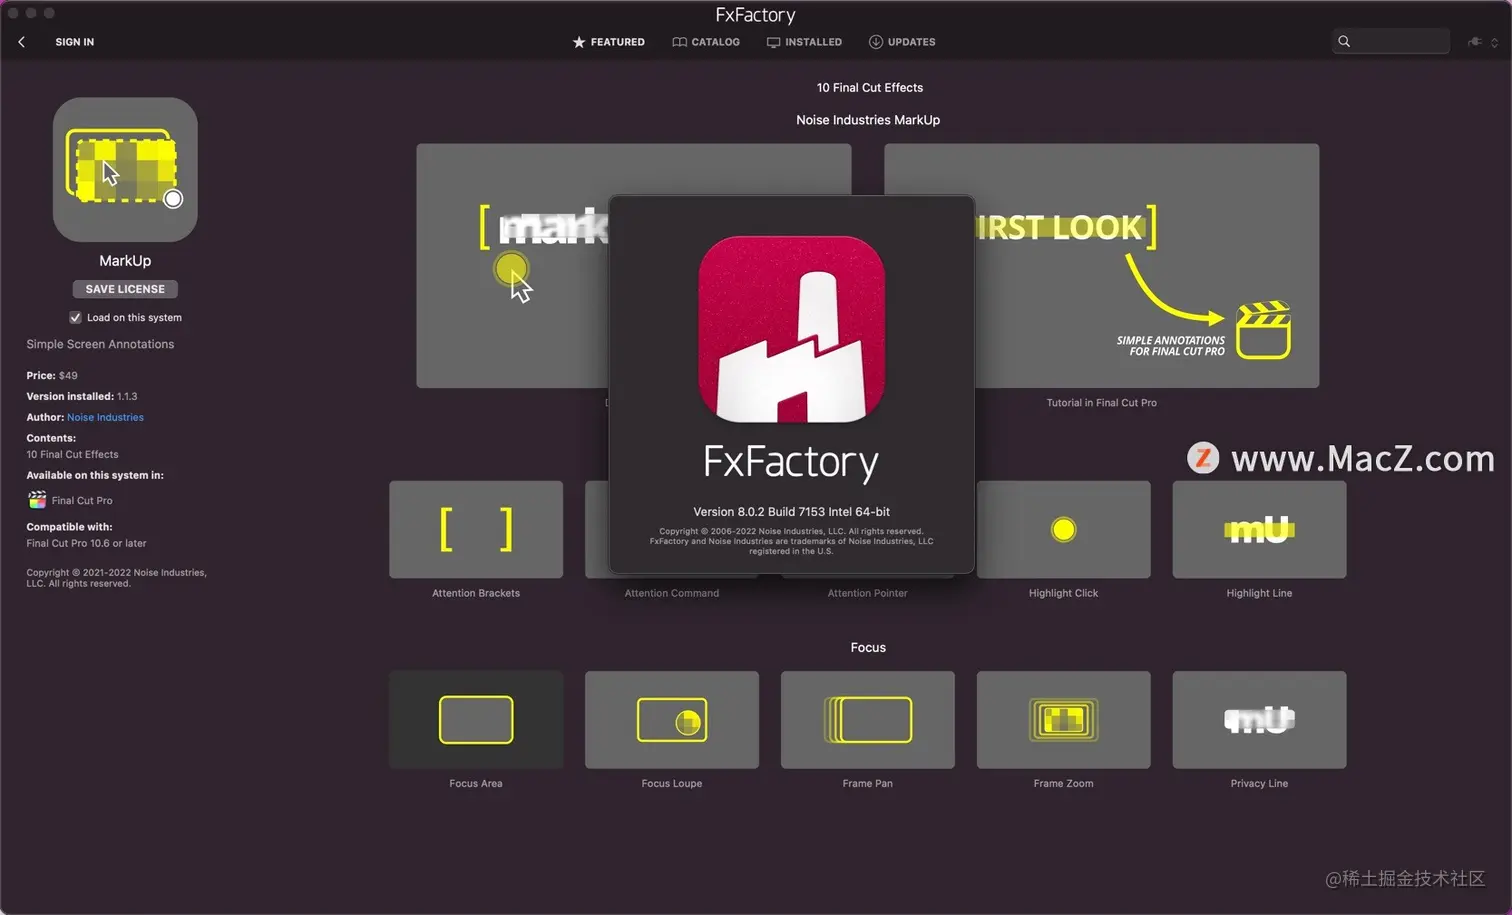This screenshot has width=1512, height=915.
Task: Go back using the back arrow
Action: [22, 42]
